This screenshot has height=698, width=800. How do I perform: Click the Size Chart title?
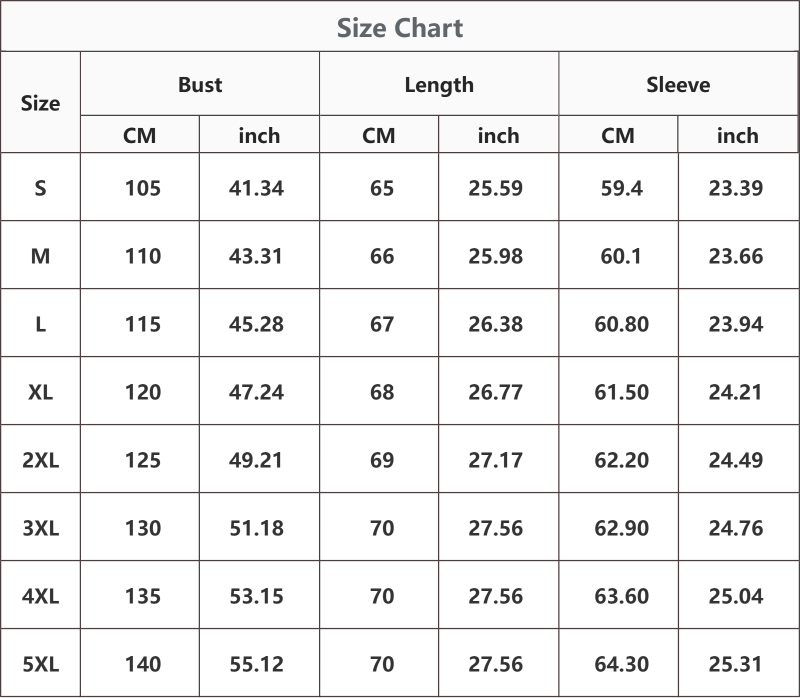[399, 28]
